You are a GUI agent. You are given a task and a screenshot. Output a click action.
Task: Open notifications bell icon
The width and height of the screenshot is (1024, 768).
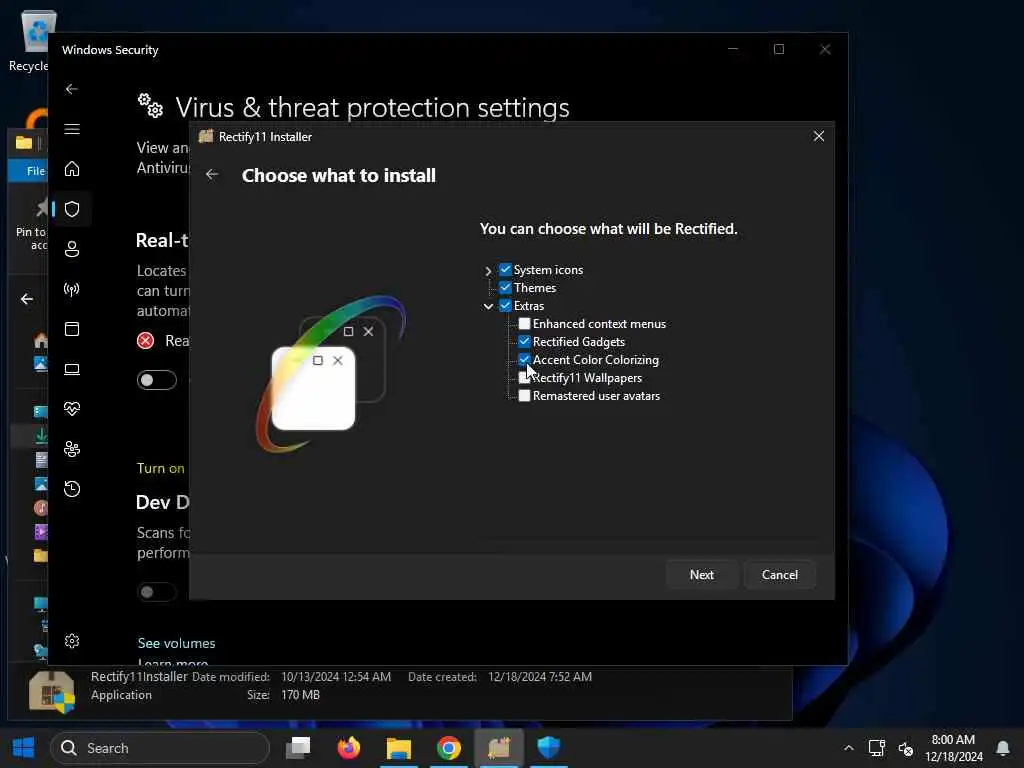[x=1002, y=748]
